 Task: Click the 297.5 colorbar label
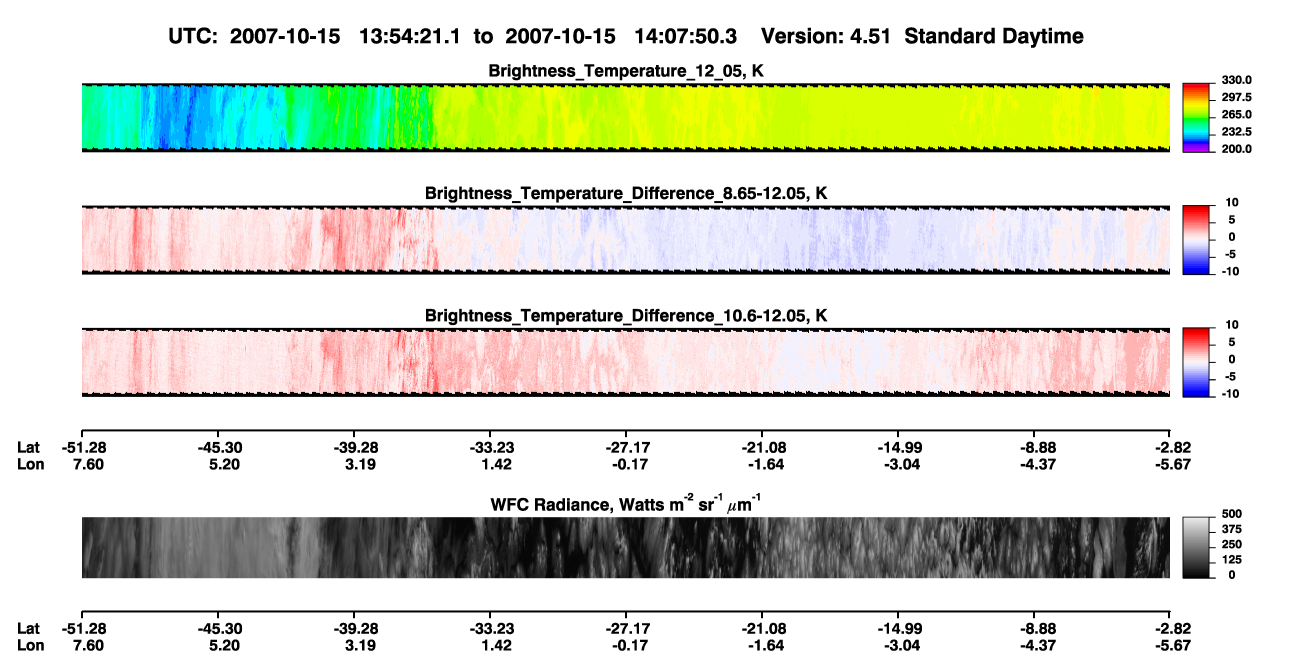point(1237,98)
